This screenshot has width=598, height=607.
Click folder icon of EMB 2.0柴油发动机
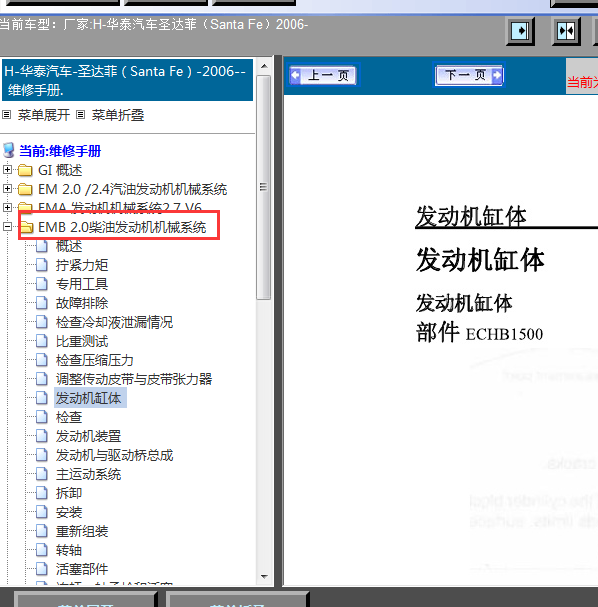[27, 227]
